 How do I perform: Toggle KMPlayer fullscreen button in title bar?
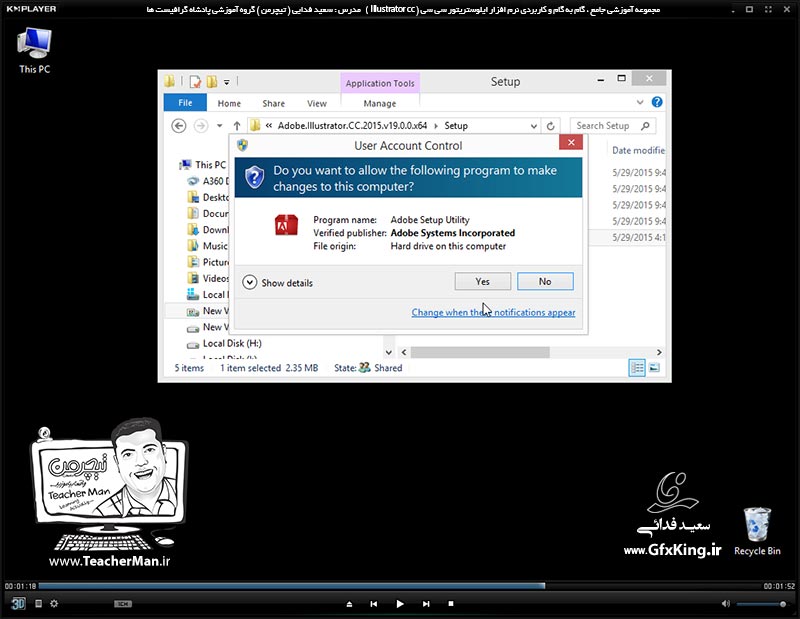768,9
